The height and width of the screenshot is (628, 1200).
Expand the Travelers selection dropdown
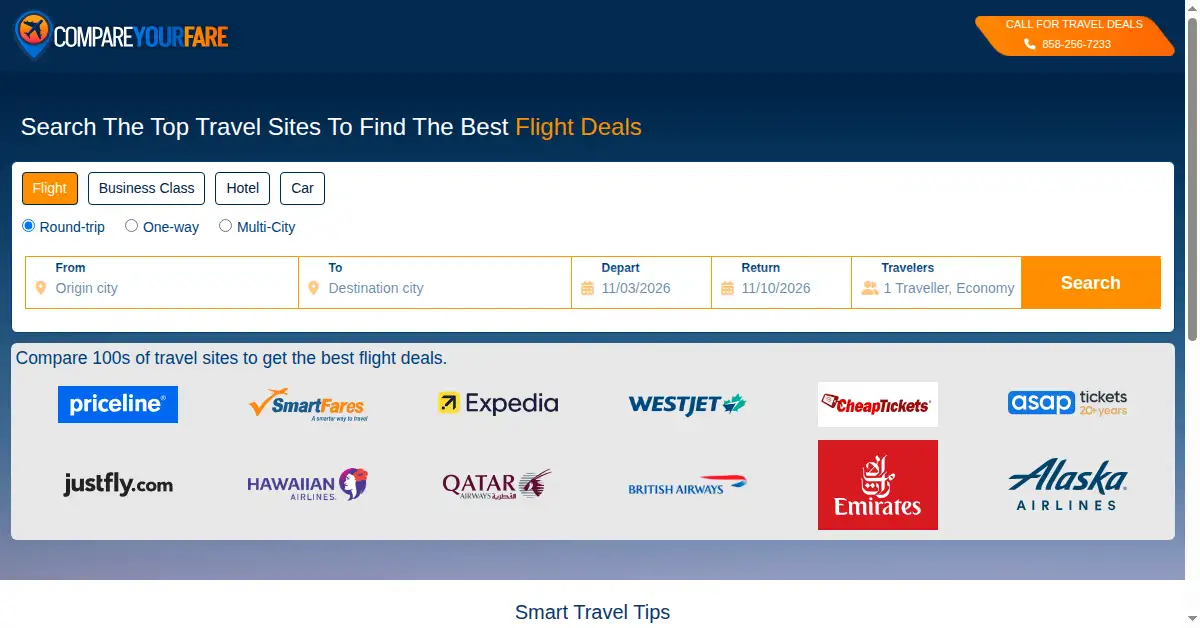click(936, 283)
